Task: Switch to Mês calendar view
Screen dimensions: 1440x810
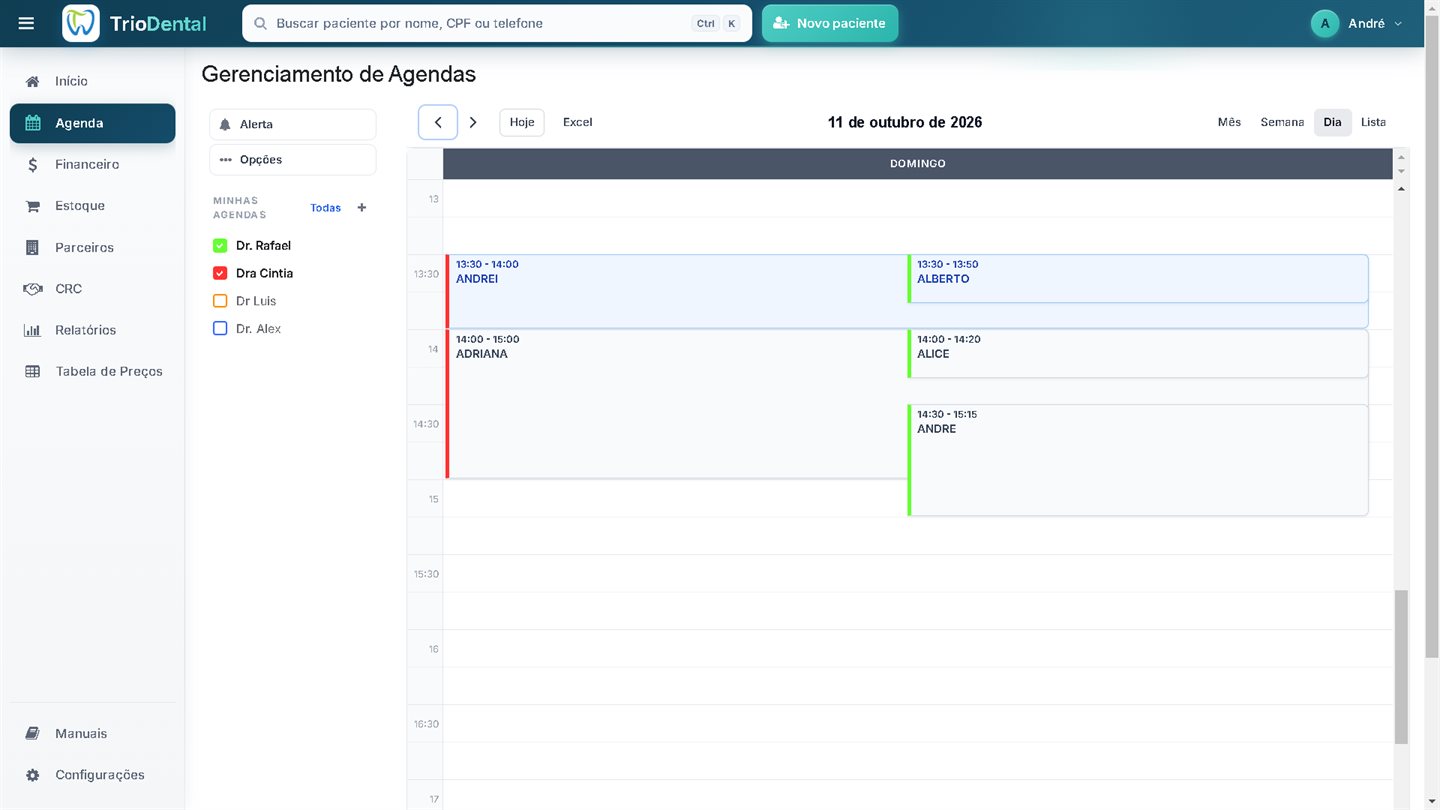Action: tap(1229, 122)
